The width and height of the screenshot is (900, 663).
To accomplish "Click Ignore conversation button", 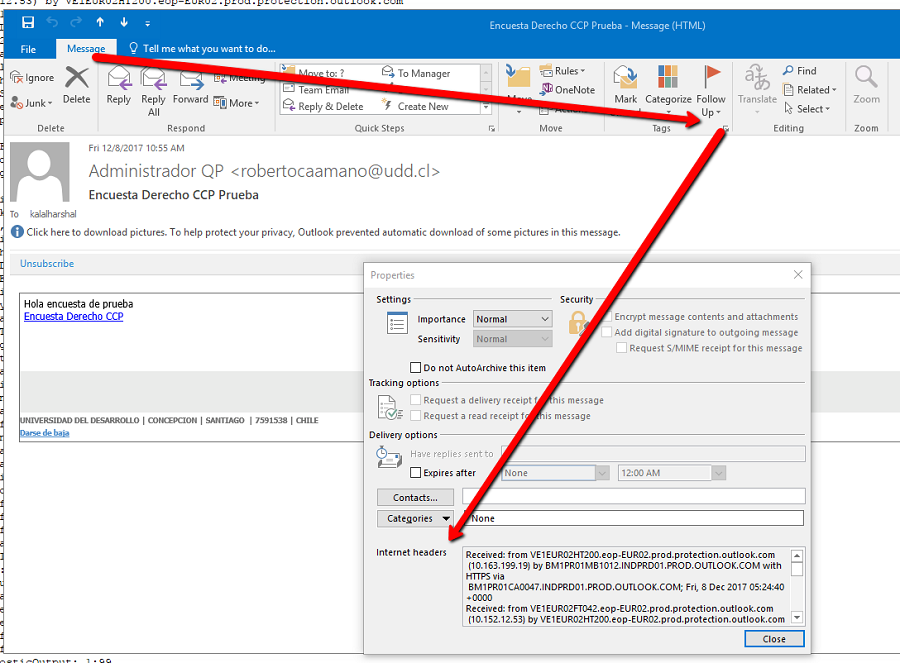I will 32,77.
